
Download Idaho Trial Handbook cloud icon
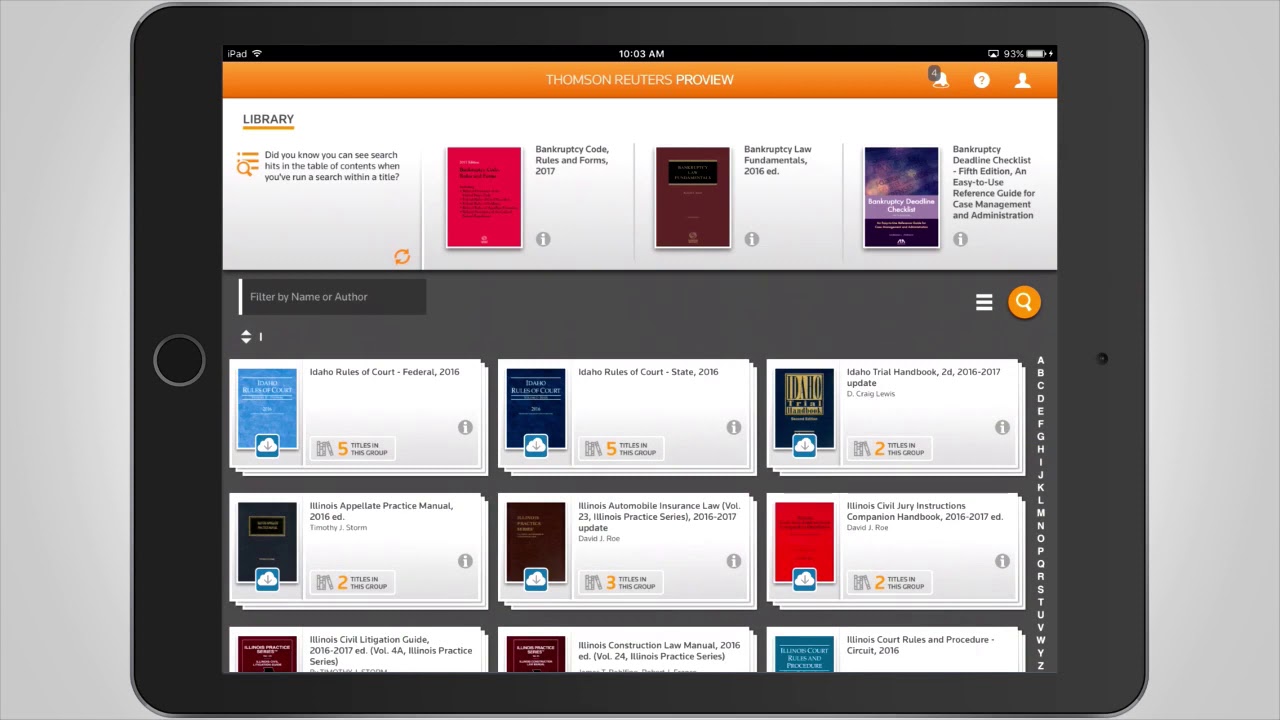pos(805,446)
